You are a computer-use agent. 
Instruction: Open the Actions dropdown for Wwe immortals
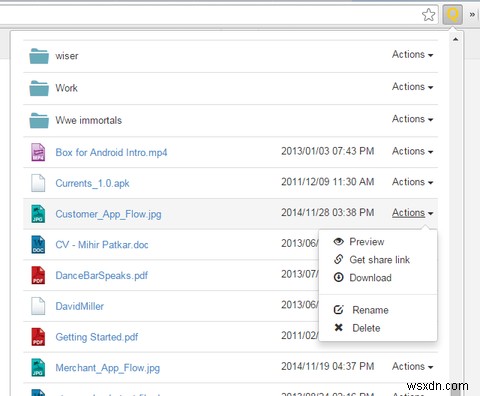tap(413, 119)
